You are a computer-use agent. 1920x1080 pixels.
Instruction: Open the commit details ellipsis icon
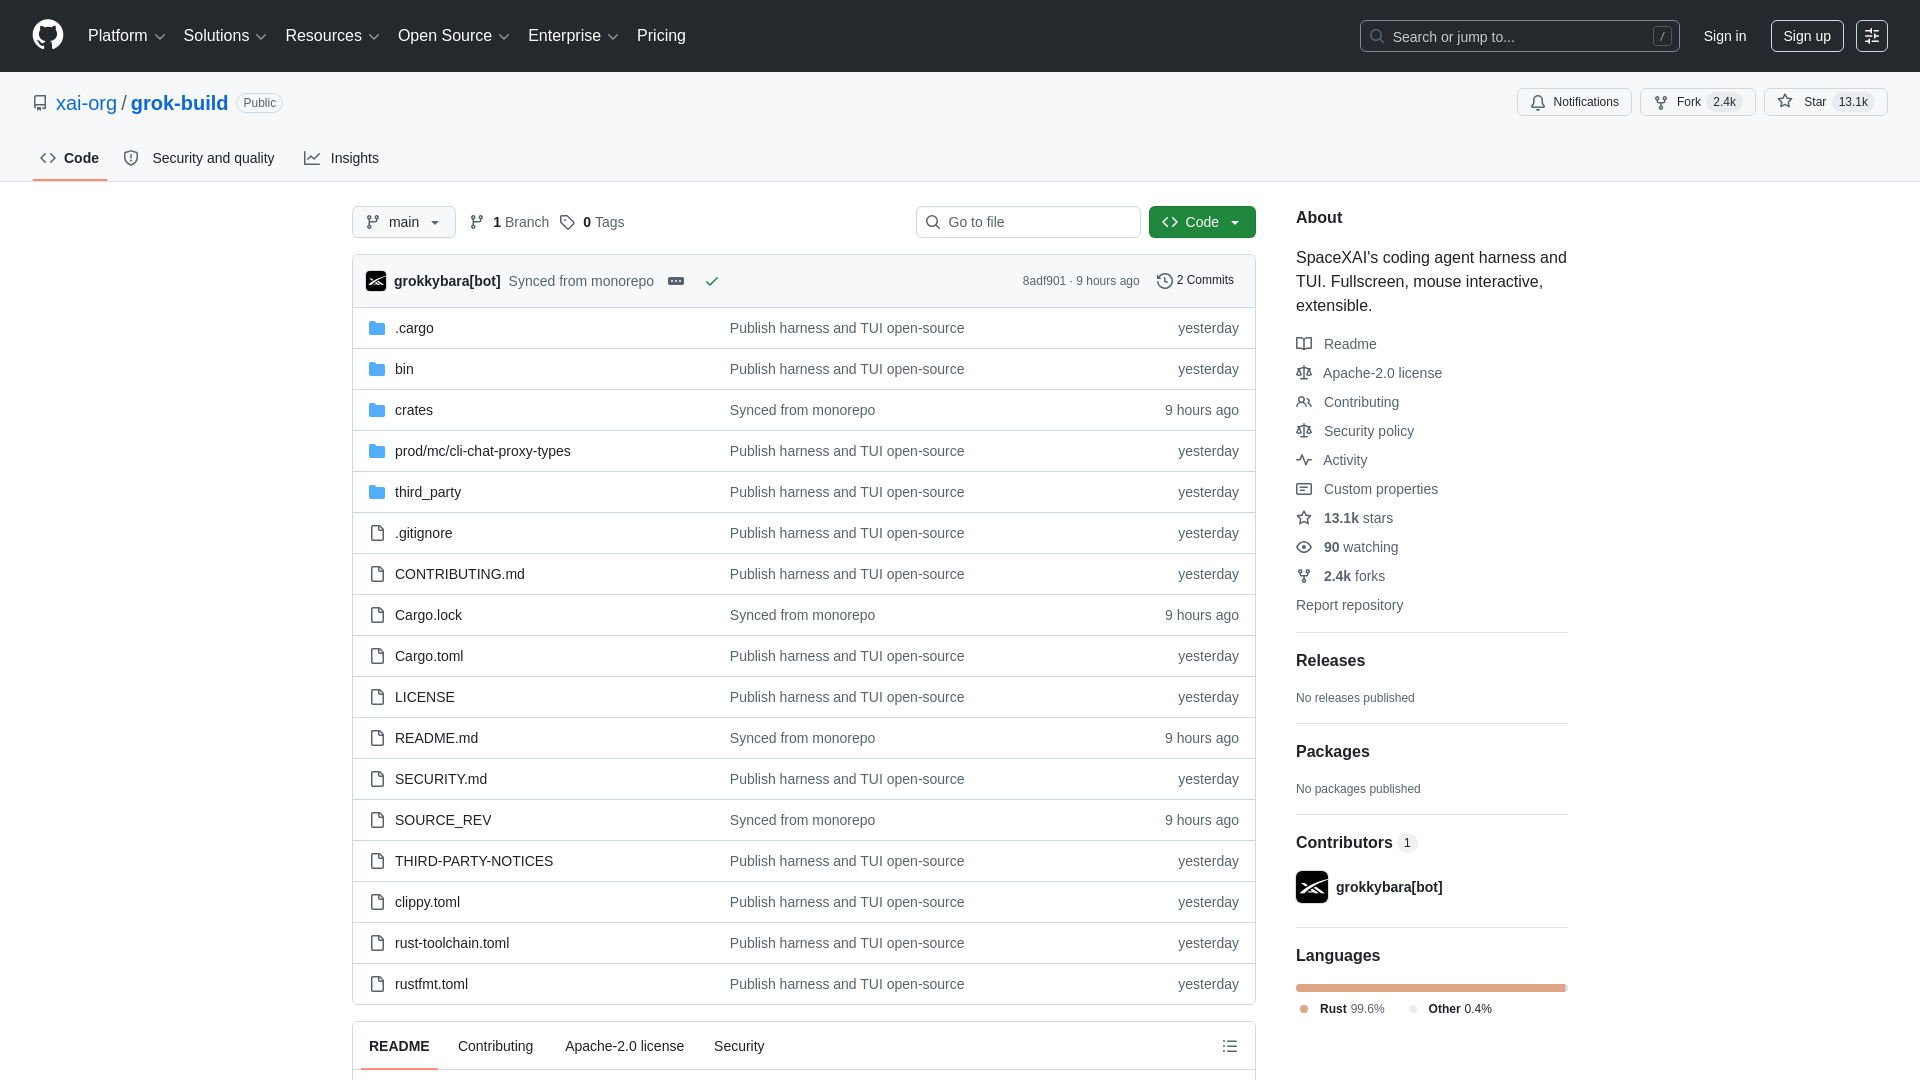pos(676,281)
